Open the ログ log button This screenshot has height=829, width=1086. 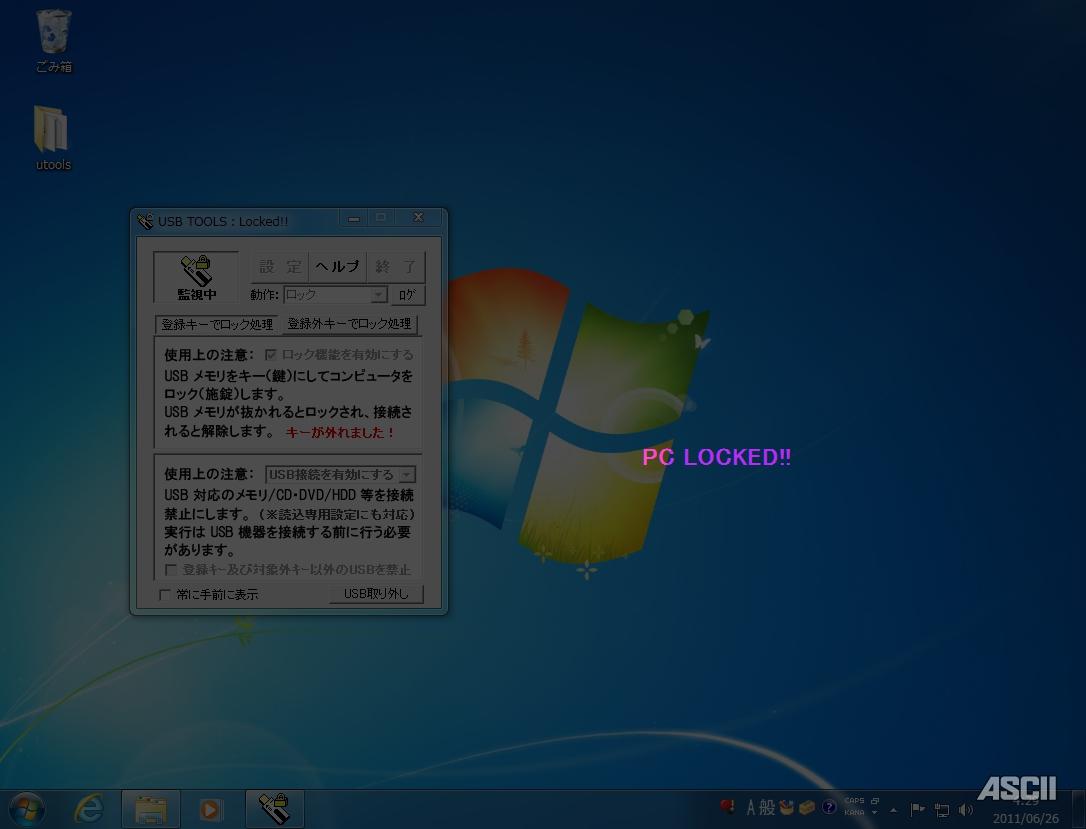coord(407,295)
